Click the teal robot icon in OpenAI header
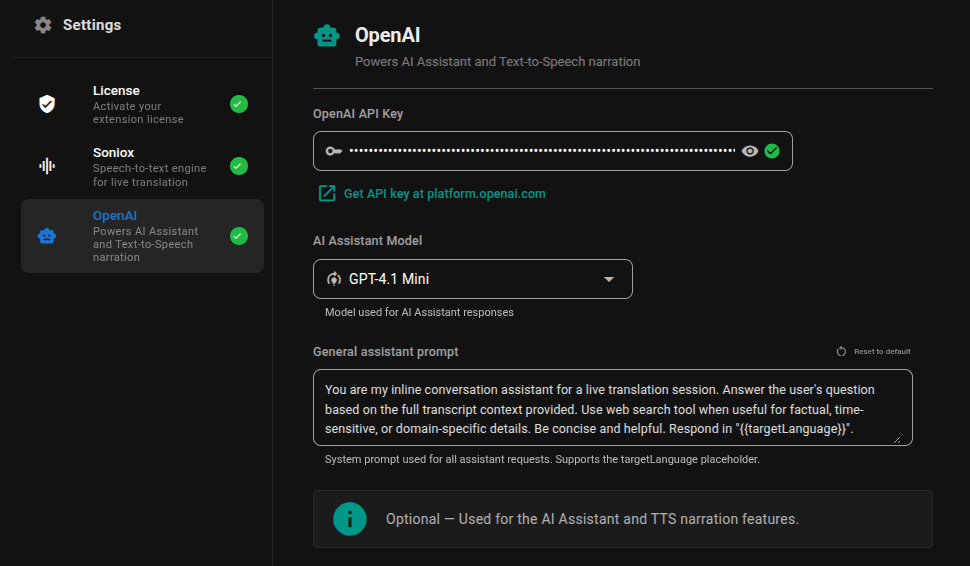This screenshot has width=970, height=566. pos(327,36)
